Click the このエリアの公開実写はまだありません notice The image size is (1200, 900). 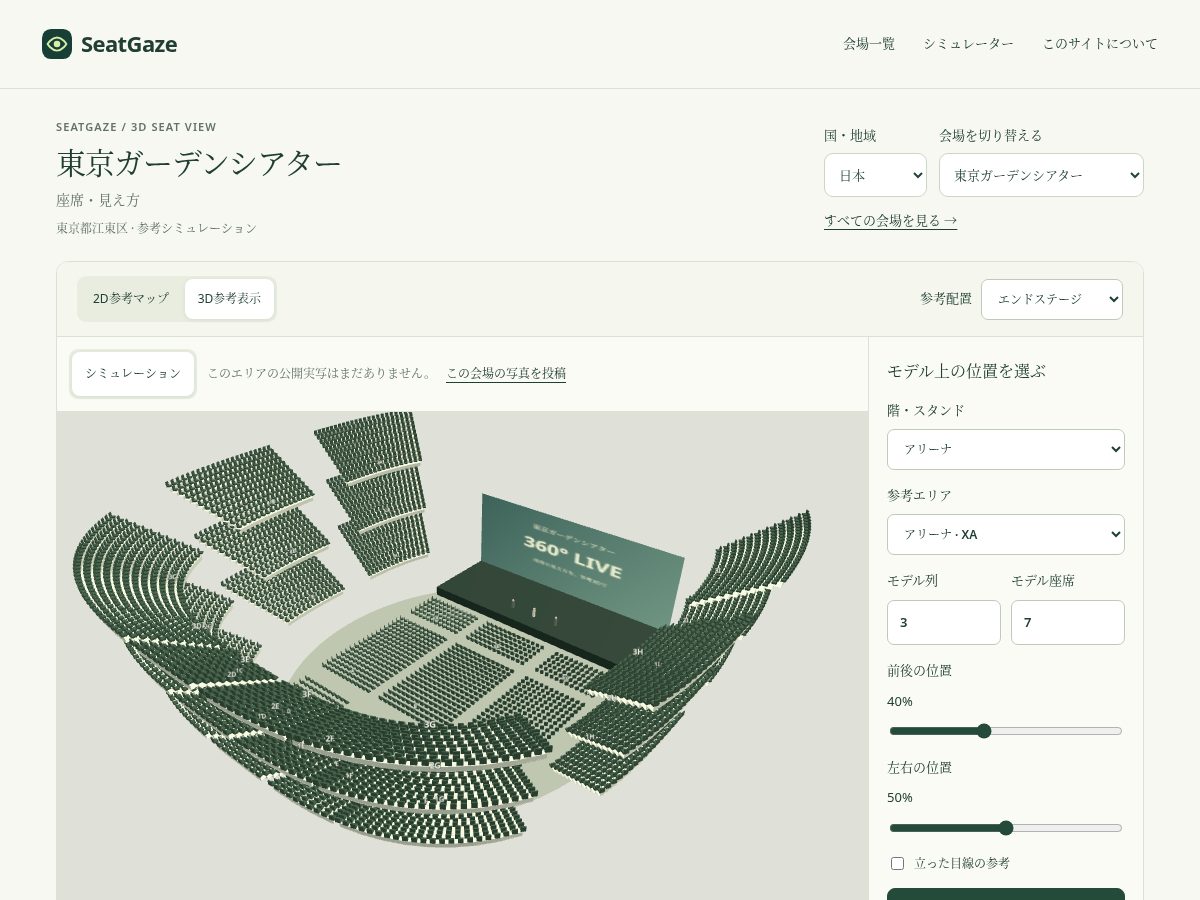click(320, 373)
